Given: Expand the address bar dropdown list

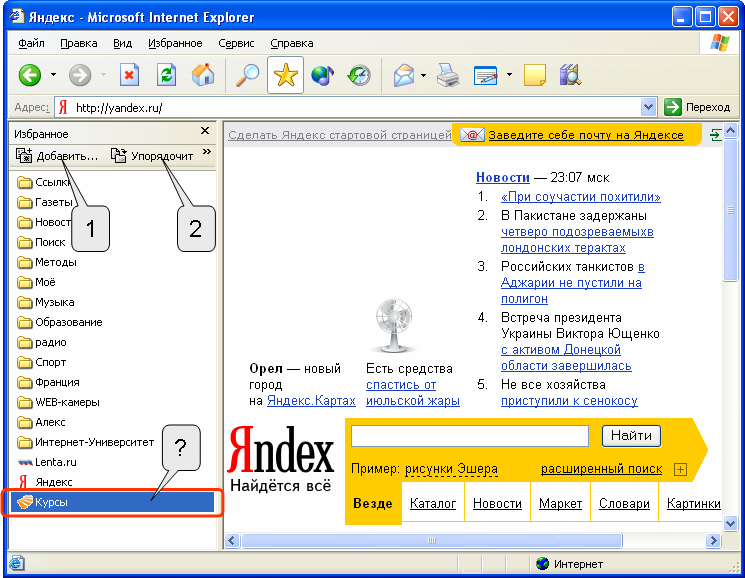Looking at the screenshot, I should point(649,107).
